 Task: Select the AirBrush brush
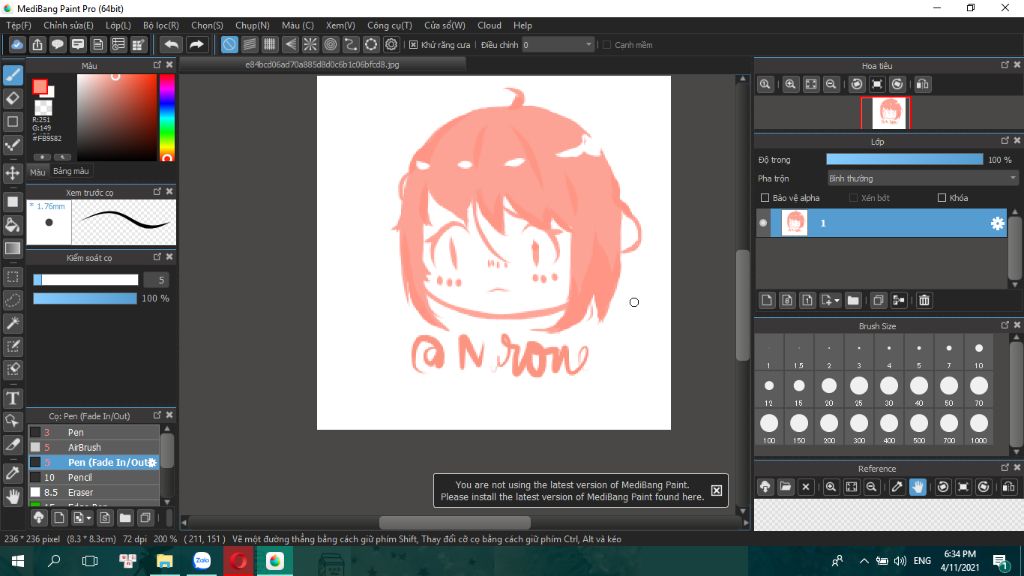coord(94,447)
